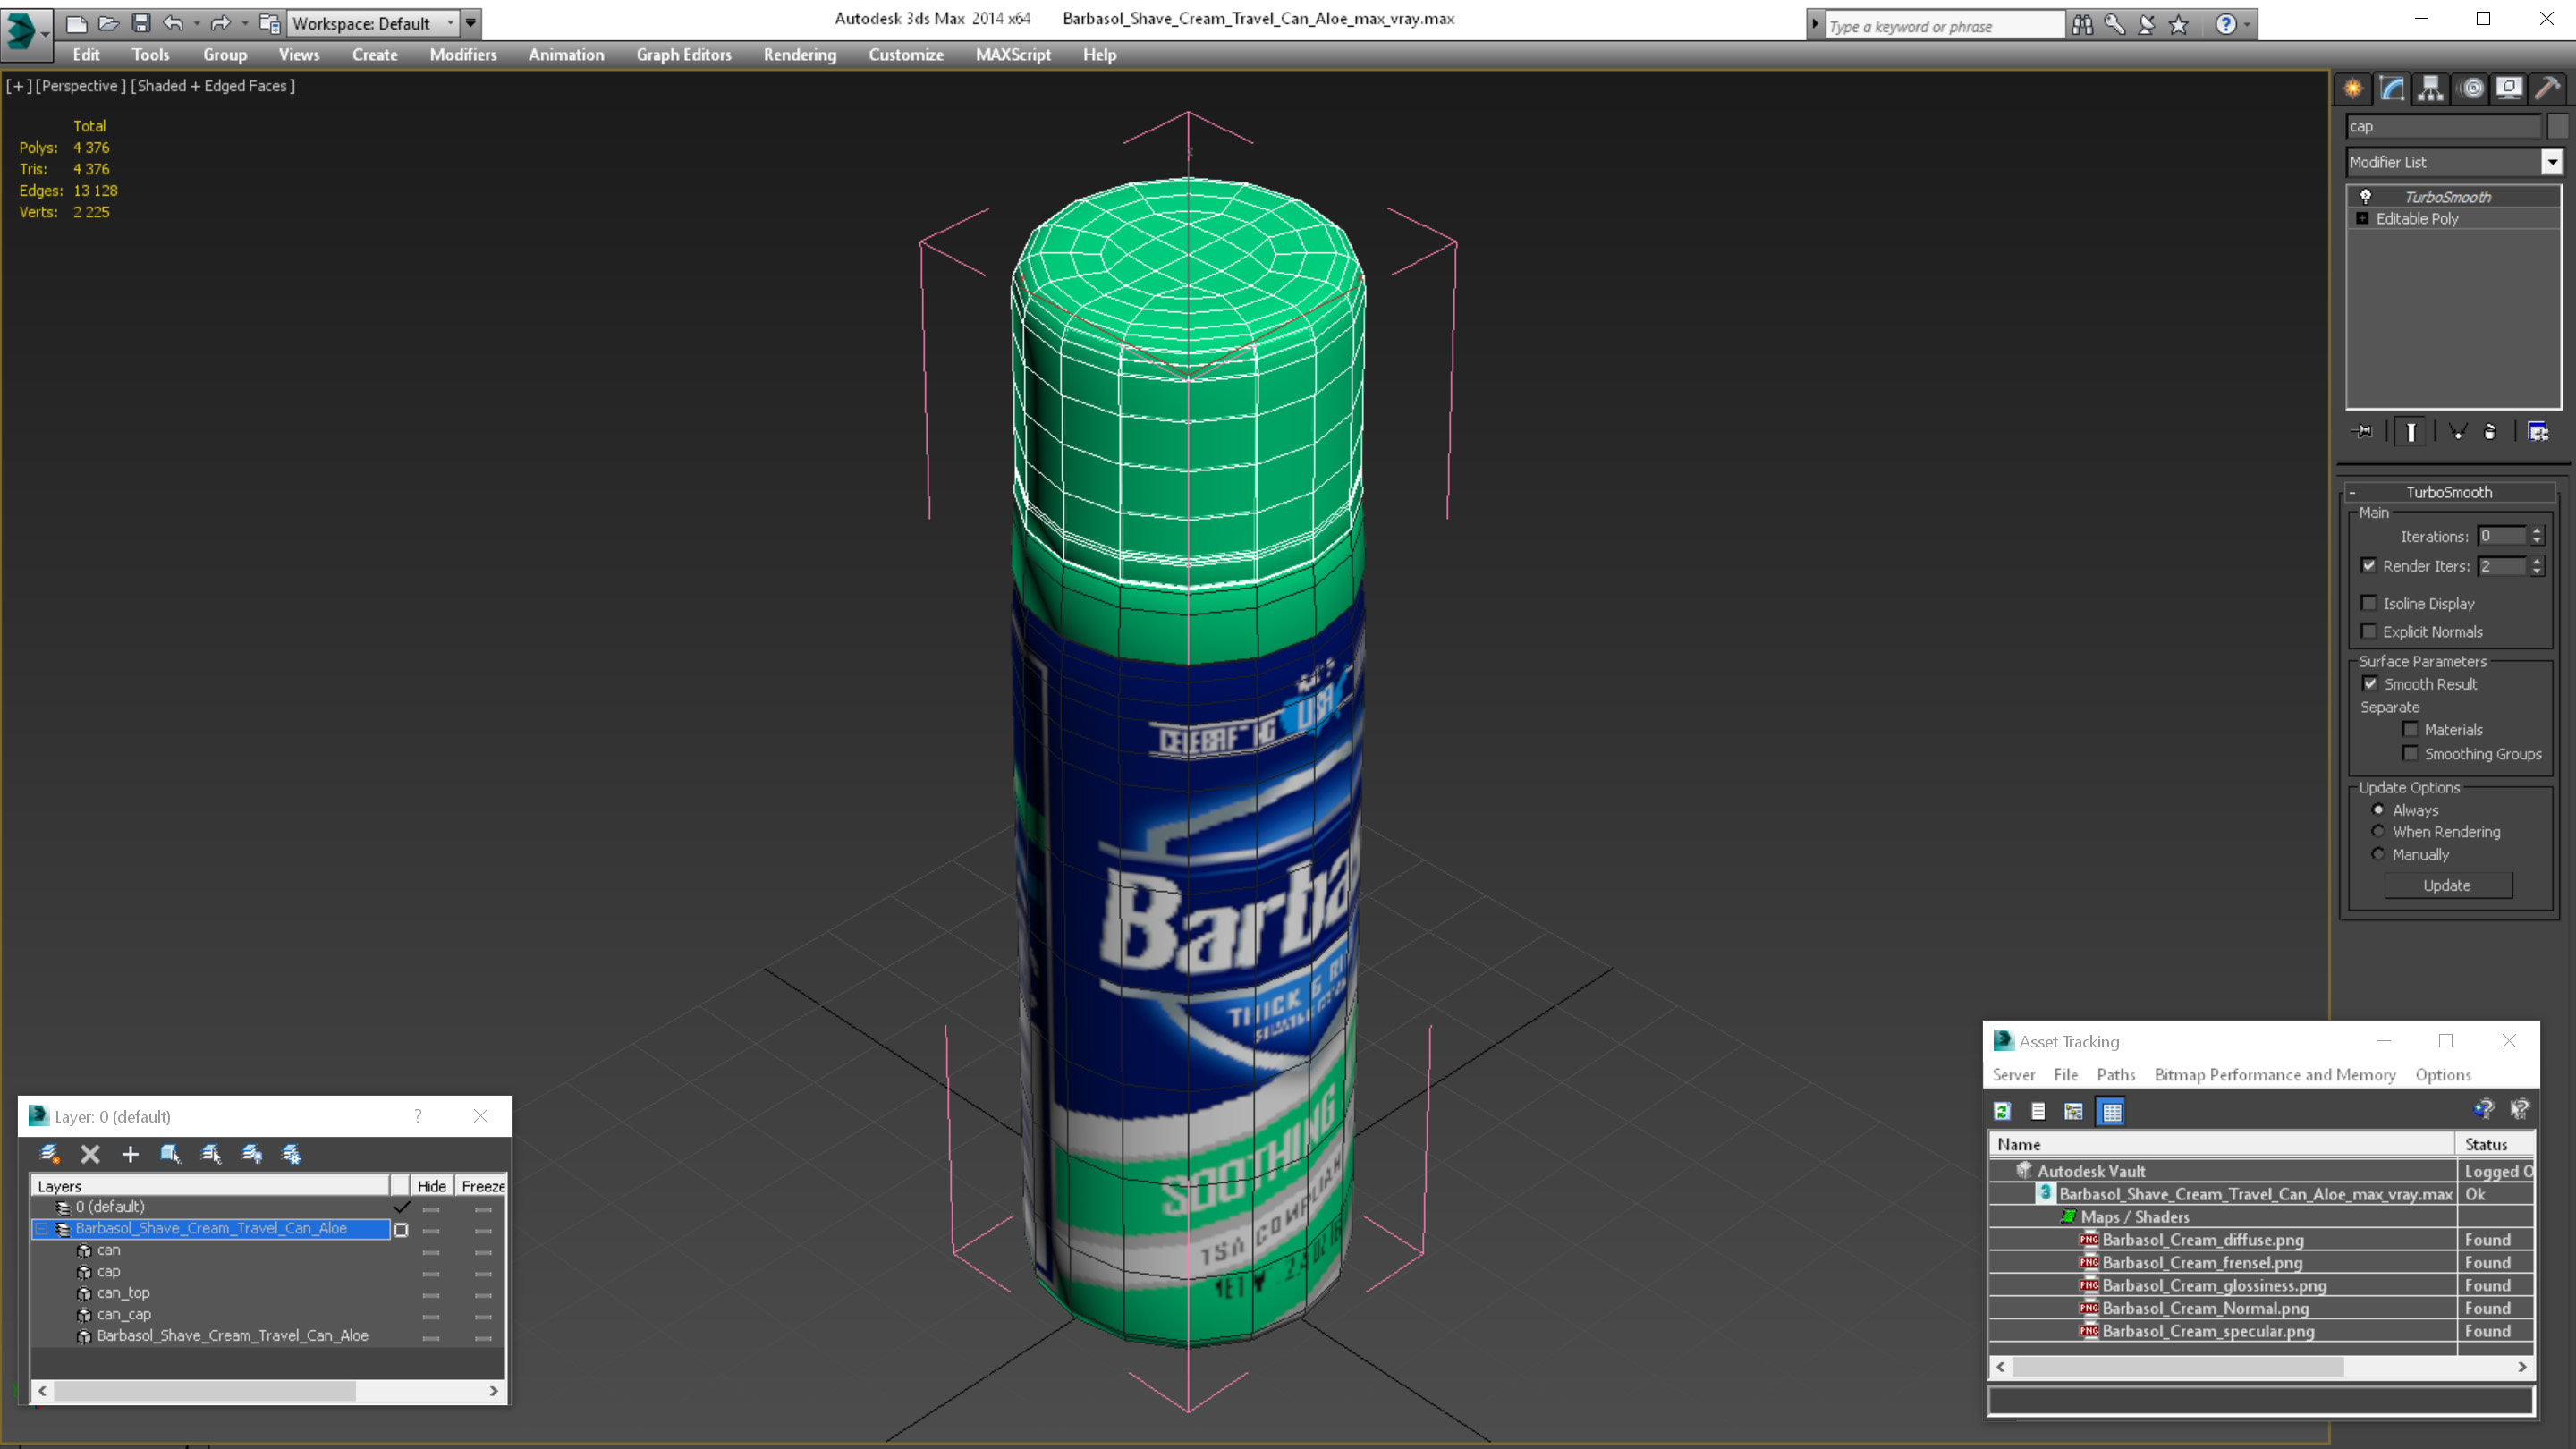Redo the last undone action

[220, 23]
